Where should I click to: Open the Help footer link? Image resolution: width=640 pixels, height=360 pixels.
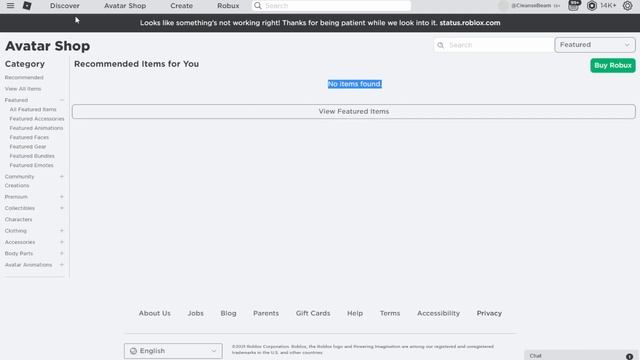click(x=355, y=313)
